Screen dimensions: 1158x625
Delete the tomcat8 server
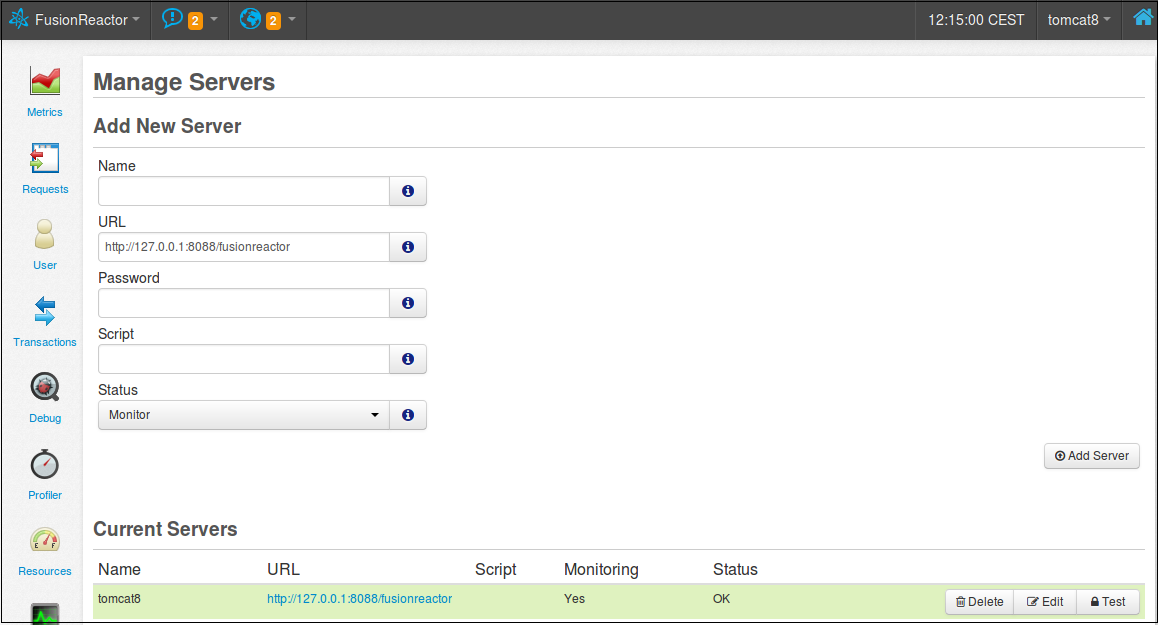pyautogui.click(x=979, y=601)
